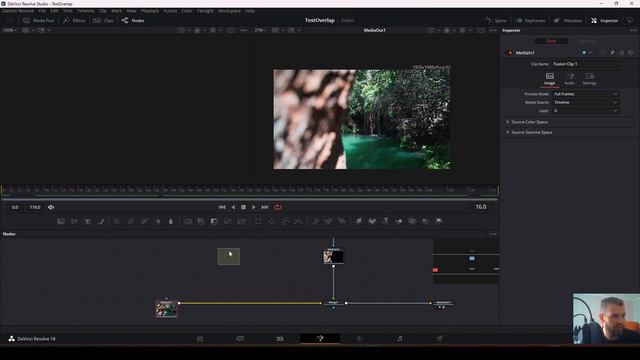
Task: Add an Ellipse mask node
Action: [271, 221]
